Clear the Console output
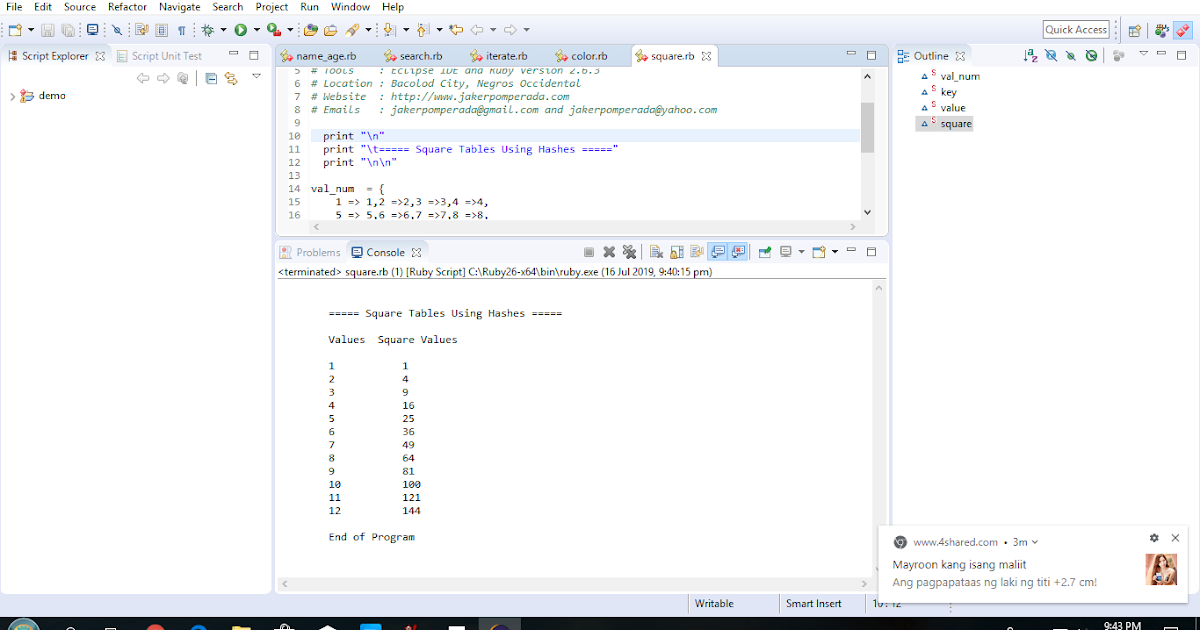The height and width of the screenshot is (630, 1200). tap(655, 252)
